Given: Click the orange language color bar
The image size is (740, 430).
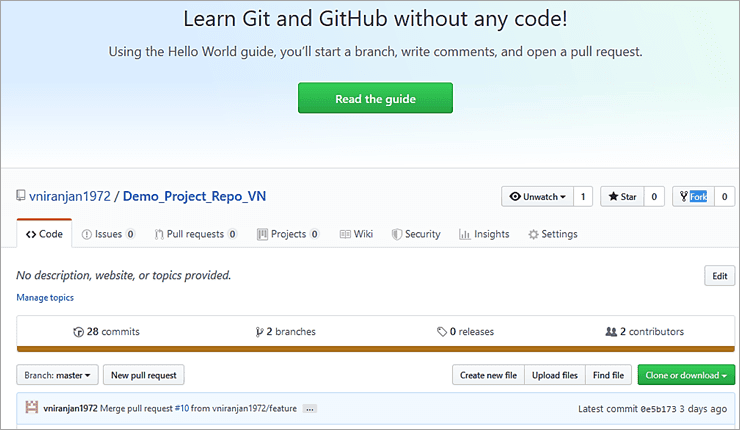Looking at the screenshot, I should click(375, 349).
